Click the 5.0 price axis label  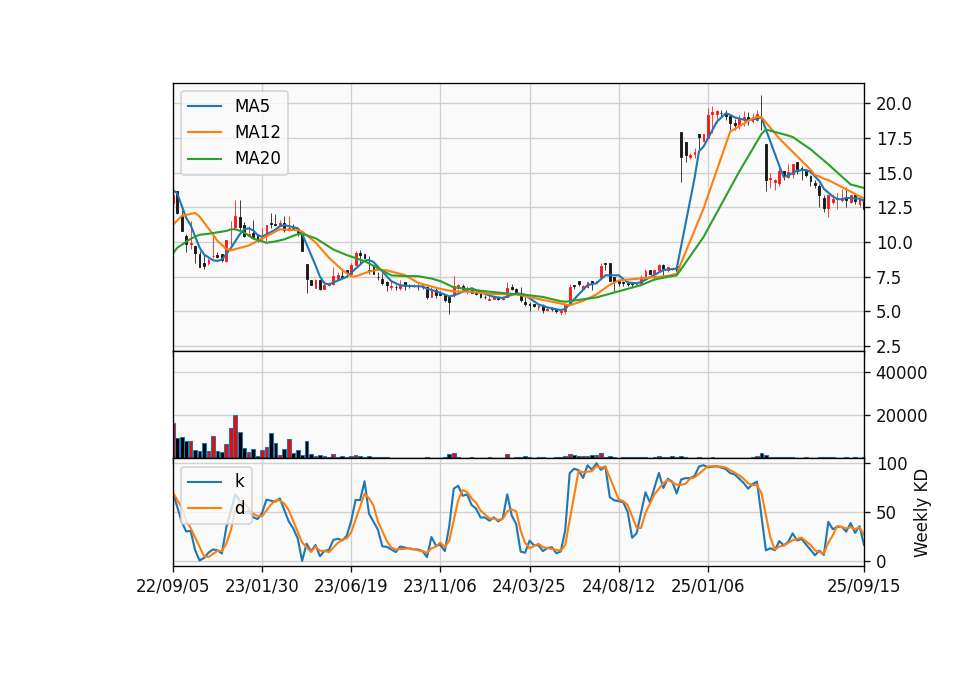889,312
